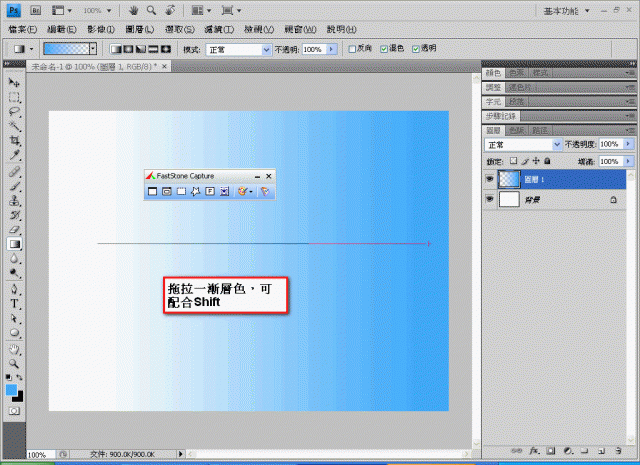Open Adobe Bridge from top bar
Screen dimensions: 640x465
coord(36,11)
